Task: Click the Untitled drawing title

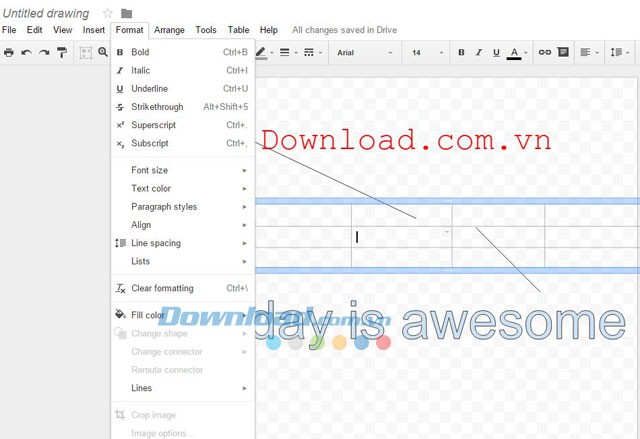Action: (x=46, y=13)
